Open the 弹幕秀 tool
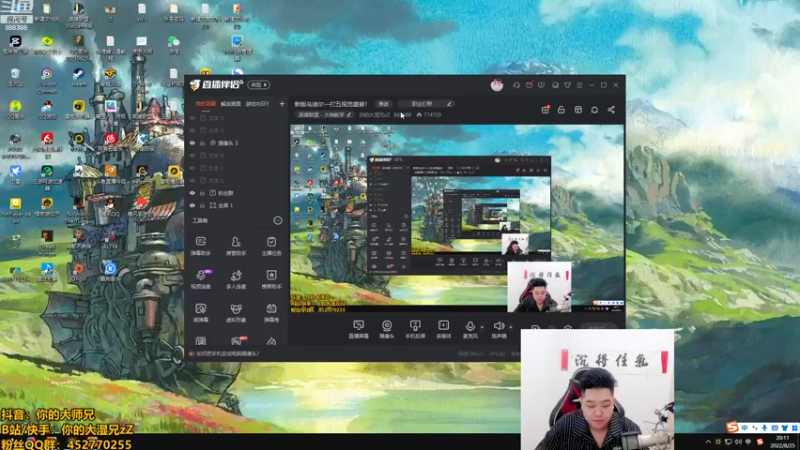Image resolution: width=800 pixels, height=450 pixels. (x=271, y=312)
